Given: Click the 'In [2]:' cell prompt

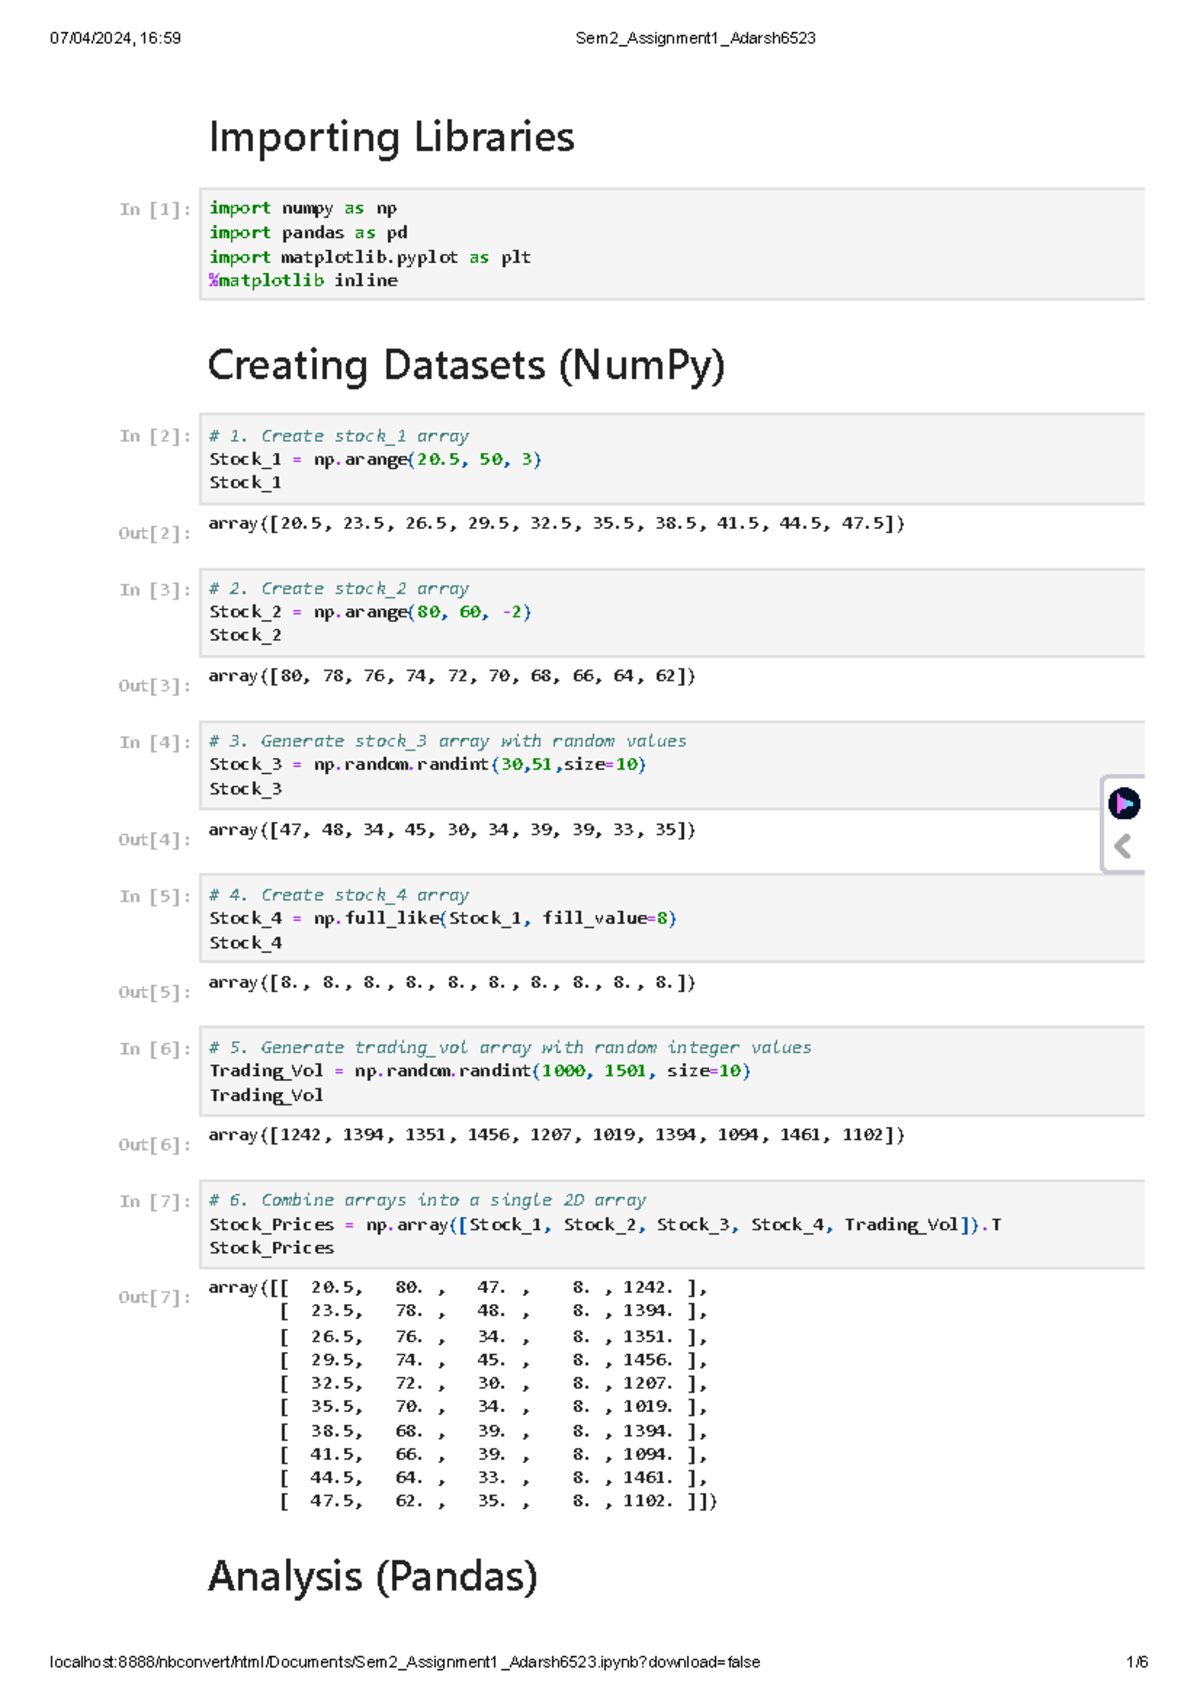Looking at the screenshot, I should pyautogui.click(x=155, y=436).
